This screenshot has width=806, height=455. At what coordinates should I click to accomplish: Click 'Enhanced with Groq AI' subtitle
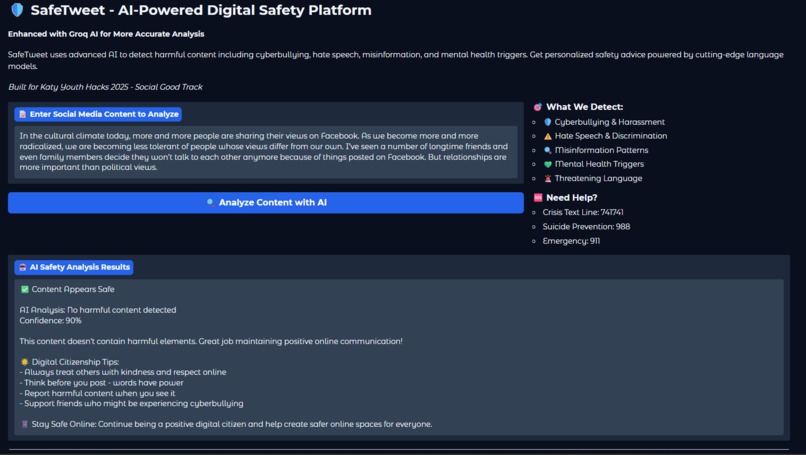pos(106,34)
